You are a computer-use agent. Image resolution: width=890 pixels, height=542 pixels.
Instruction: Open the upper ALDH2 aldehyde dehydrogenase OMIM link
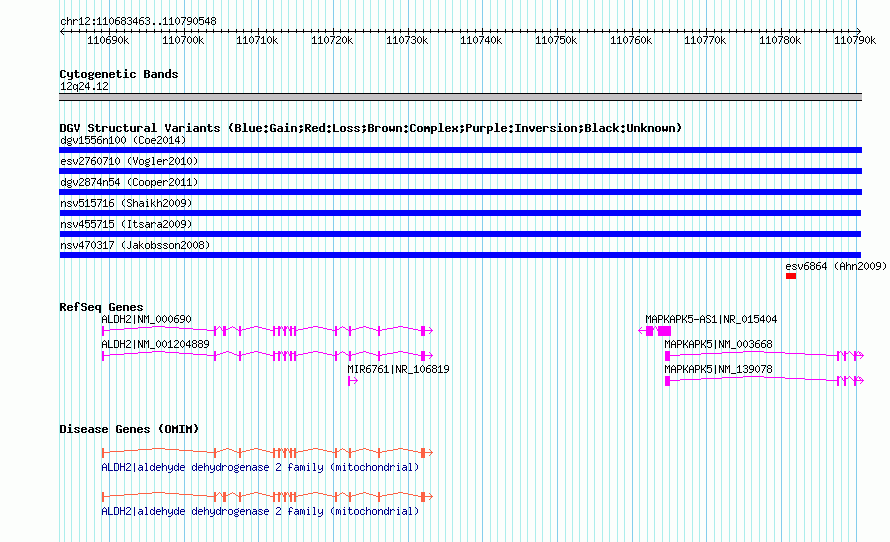coord(260,467)
